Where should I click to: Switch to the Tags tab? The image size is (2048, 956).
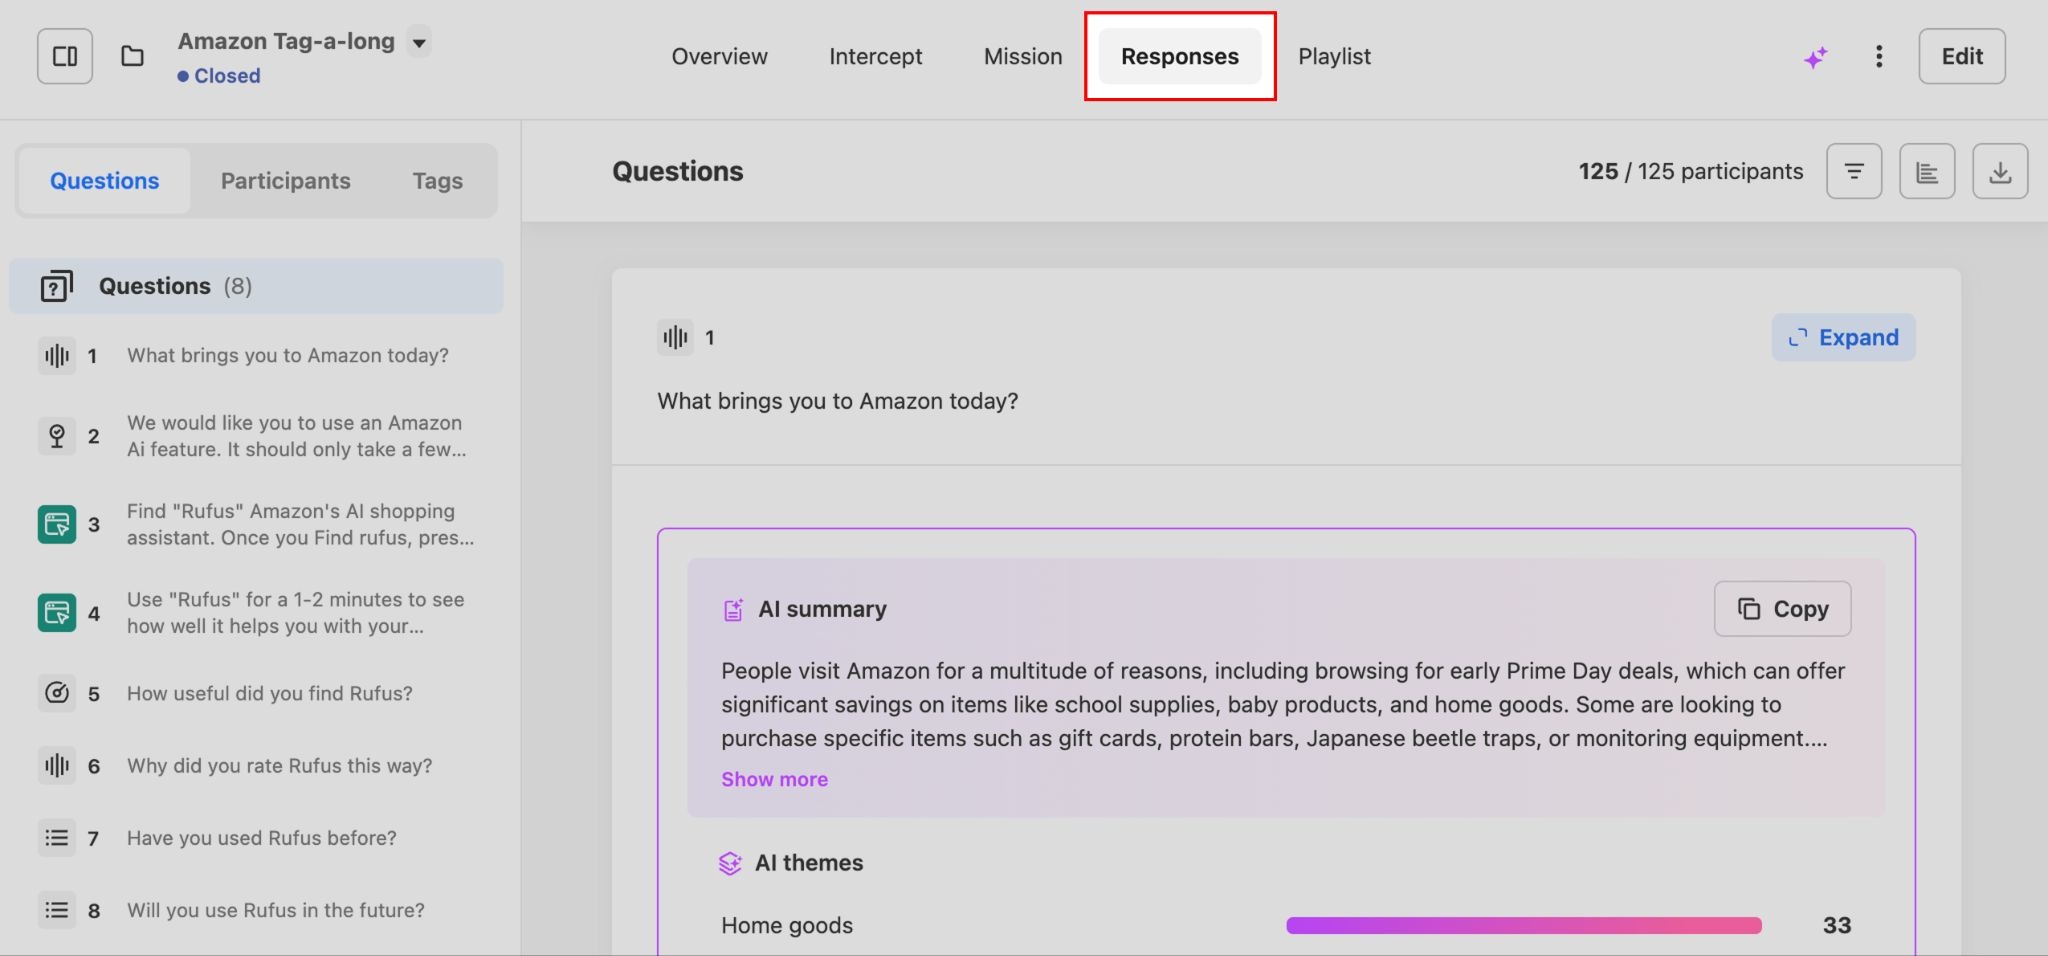coord(437,181)
